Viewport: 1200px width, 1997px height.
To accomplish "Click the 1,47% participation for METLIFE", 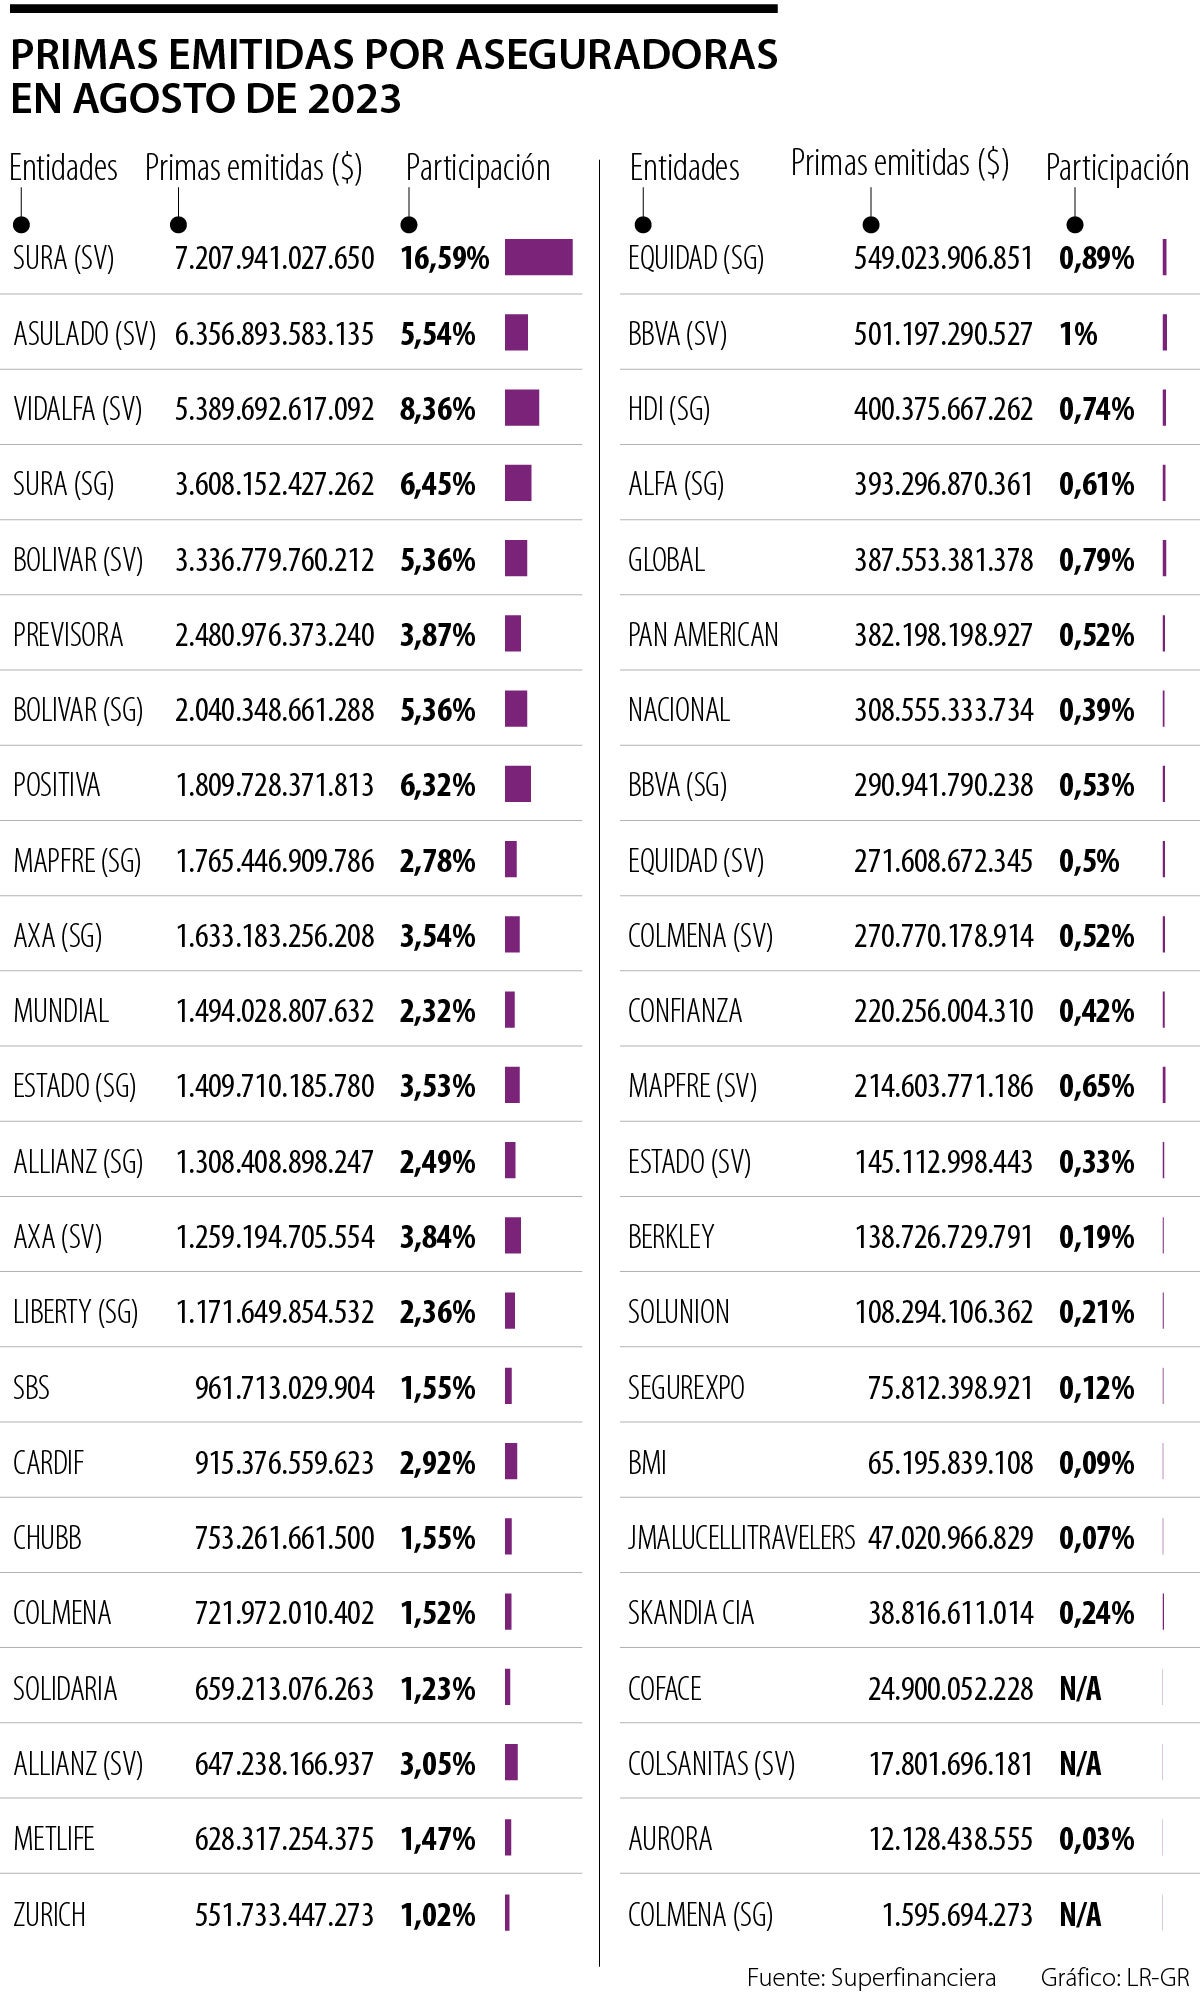I will click(x=437, y=1838).
